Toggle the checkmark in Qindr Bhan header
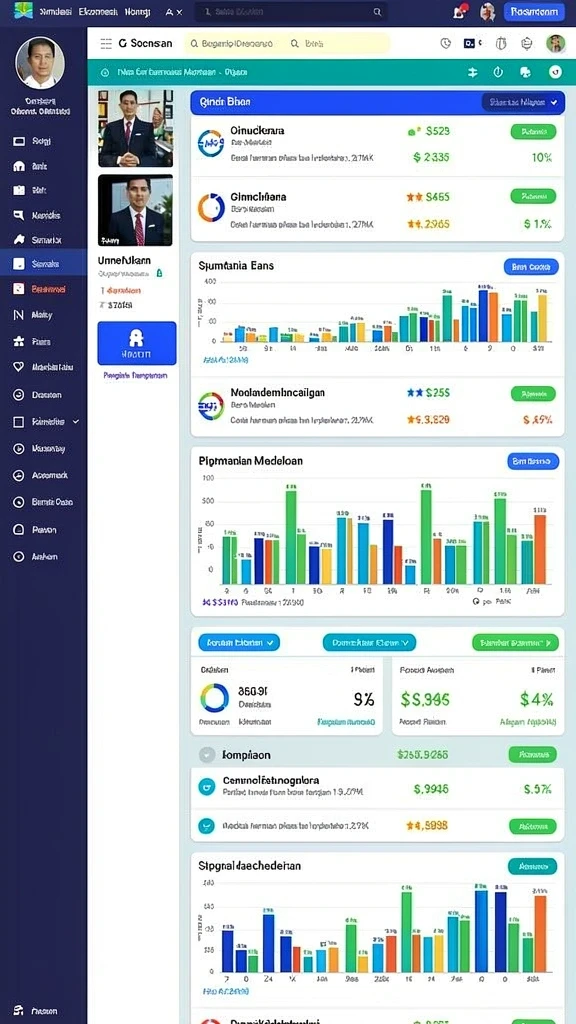This screenshot has width=576, height=1024. 554,103
